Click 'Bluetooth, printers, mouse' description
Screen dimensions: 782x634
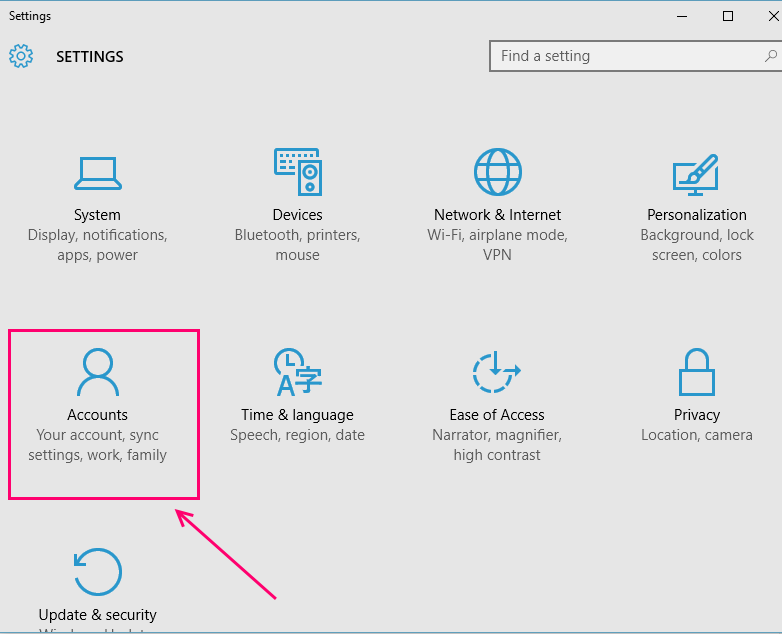(x=297, y=245)
